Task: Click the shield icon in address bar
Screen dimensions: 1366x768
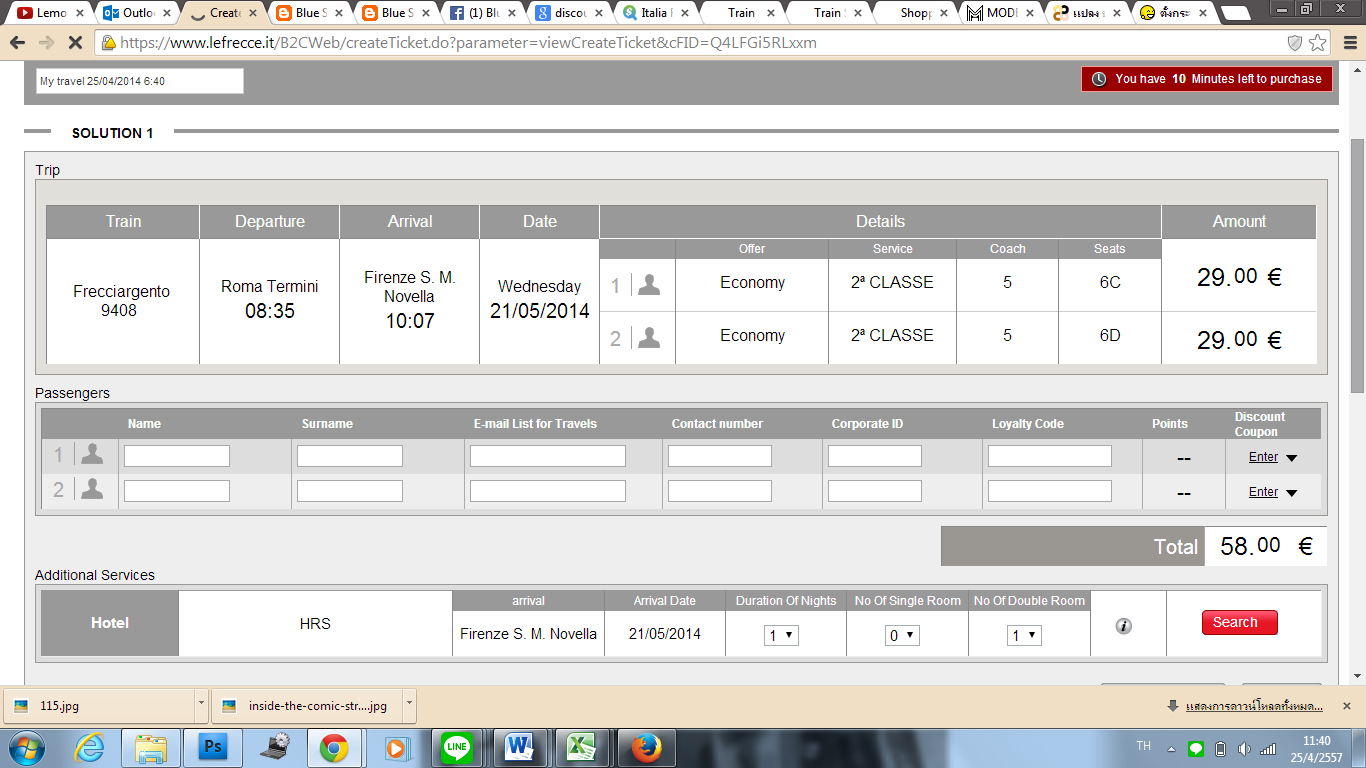Action: coord(1295,43)
